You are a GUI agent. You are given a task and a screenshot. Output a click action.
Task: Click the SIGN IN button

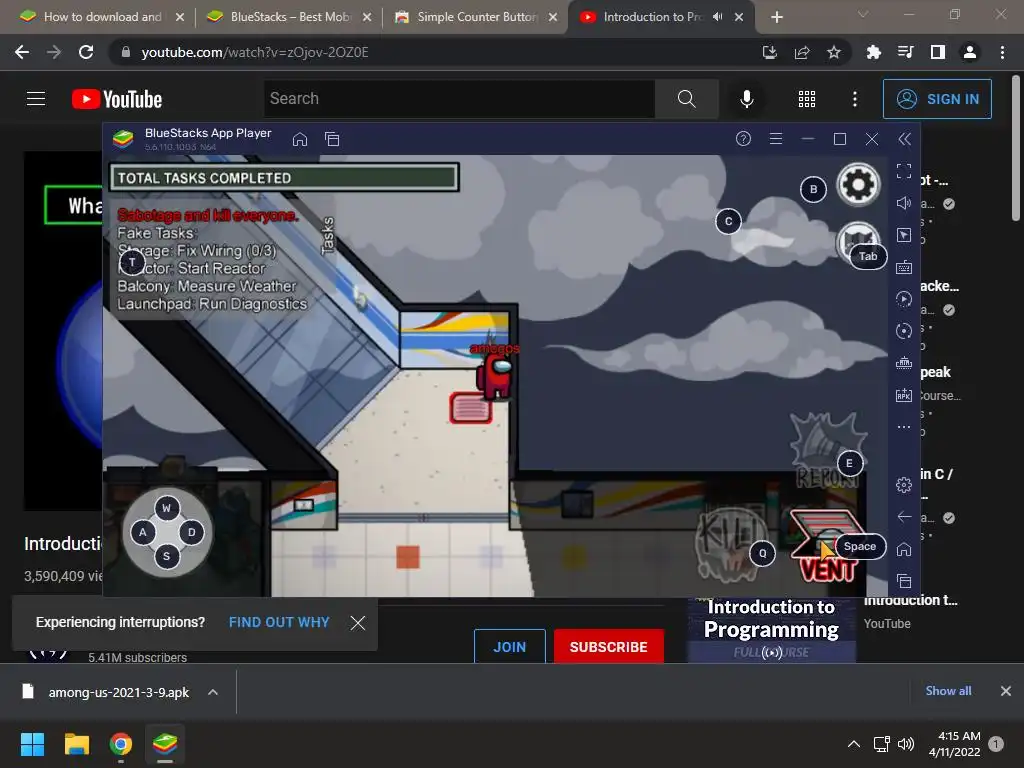click(x=937, y=99)
